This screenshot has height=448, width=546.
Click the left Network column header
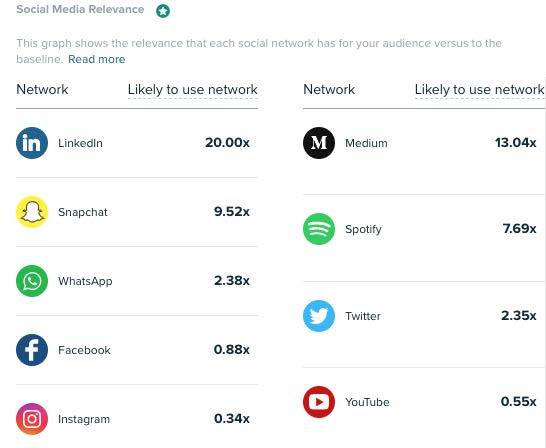point(42,89)
